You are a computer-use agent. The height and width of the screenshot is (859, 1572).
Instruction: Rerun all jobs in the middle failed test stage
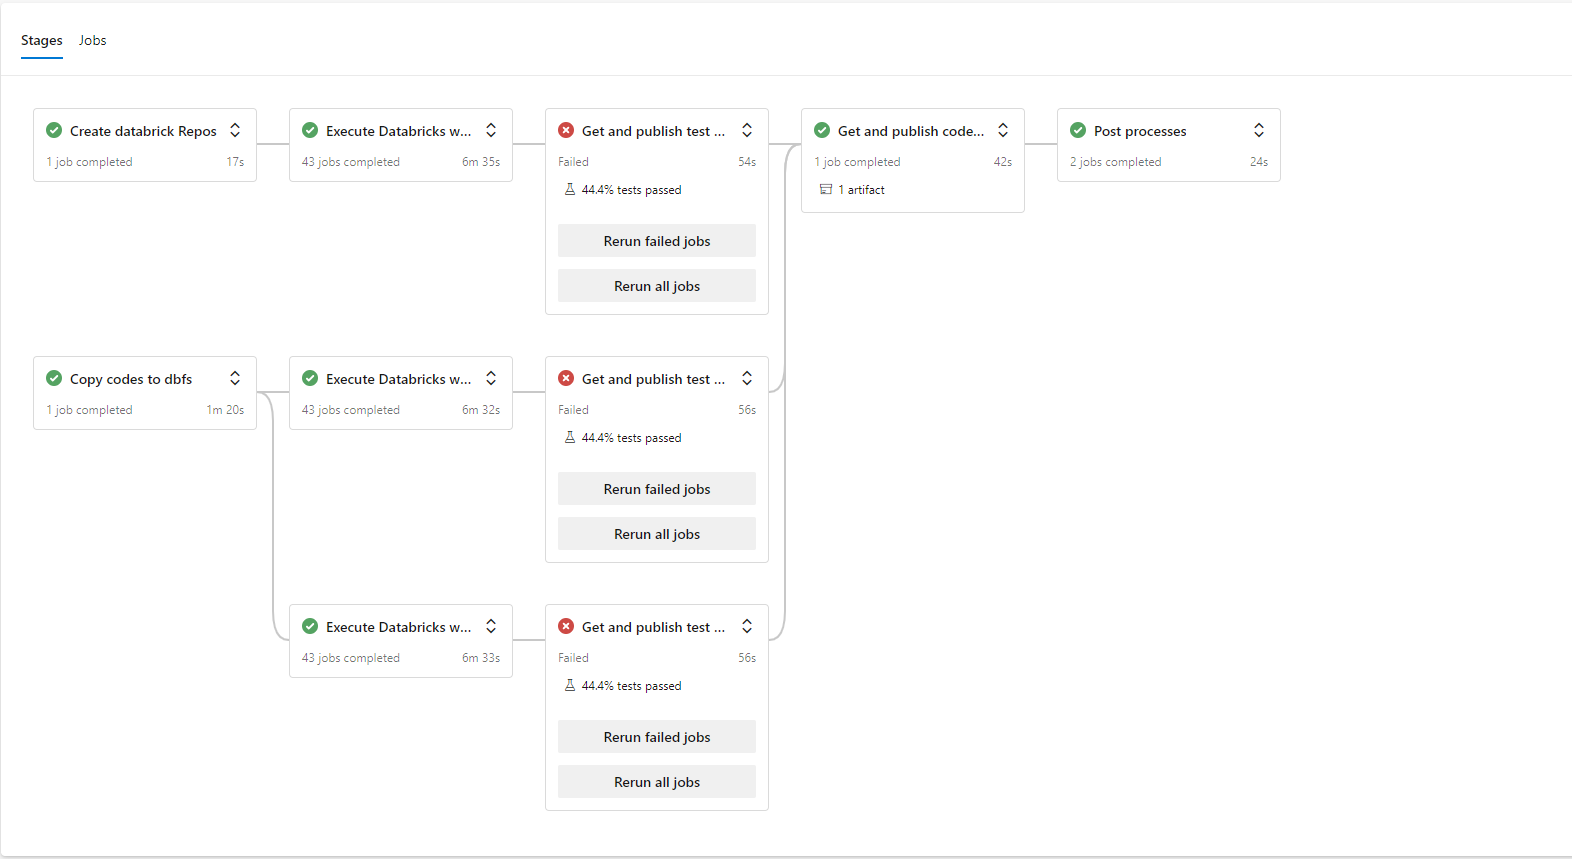click(657, 534)
